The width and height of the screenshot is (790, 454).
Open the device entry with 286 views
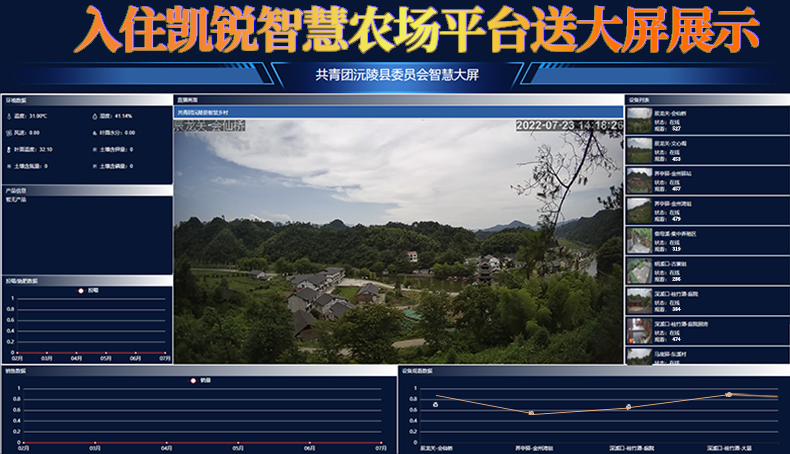(x=639, y=271)
